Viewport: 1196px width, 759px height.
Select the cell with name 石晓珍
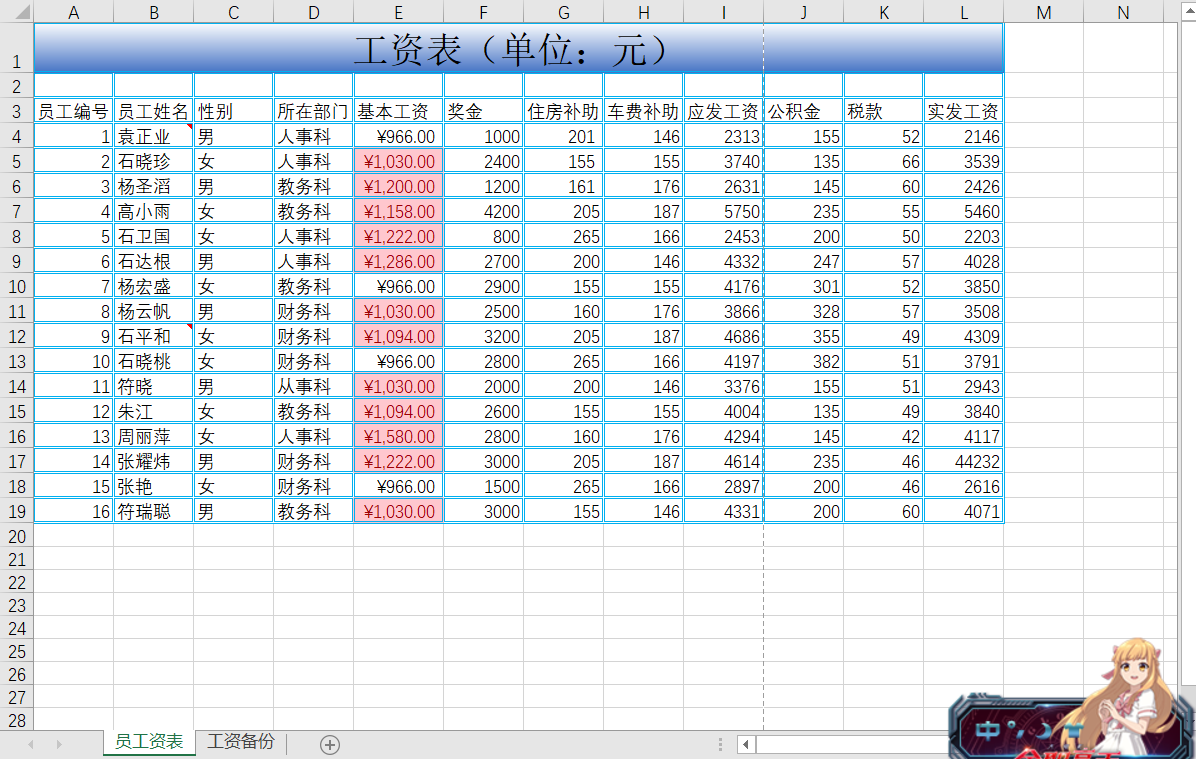click(x=153, y=162)
